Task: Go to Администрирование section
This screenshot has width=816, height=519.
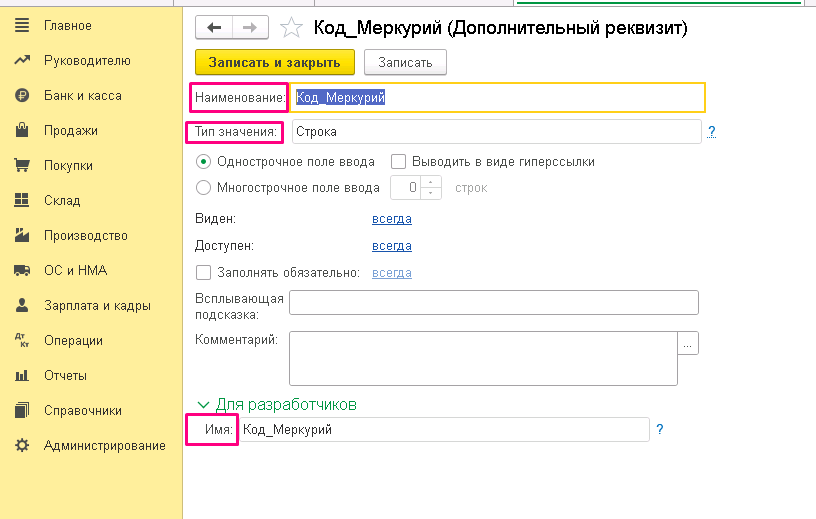Action: pyautogui.click(x=105, y=446)
